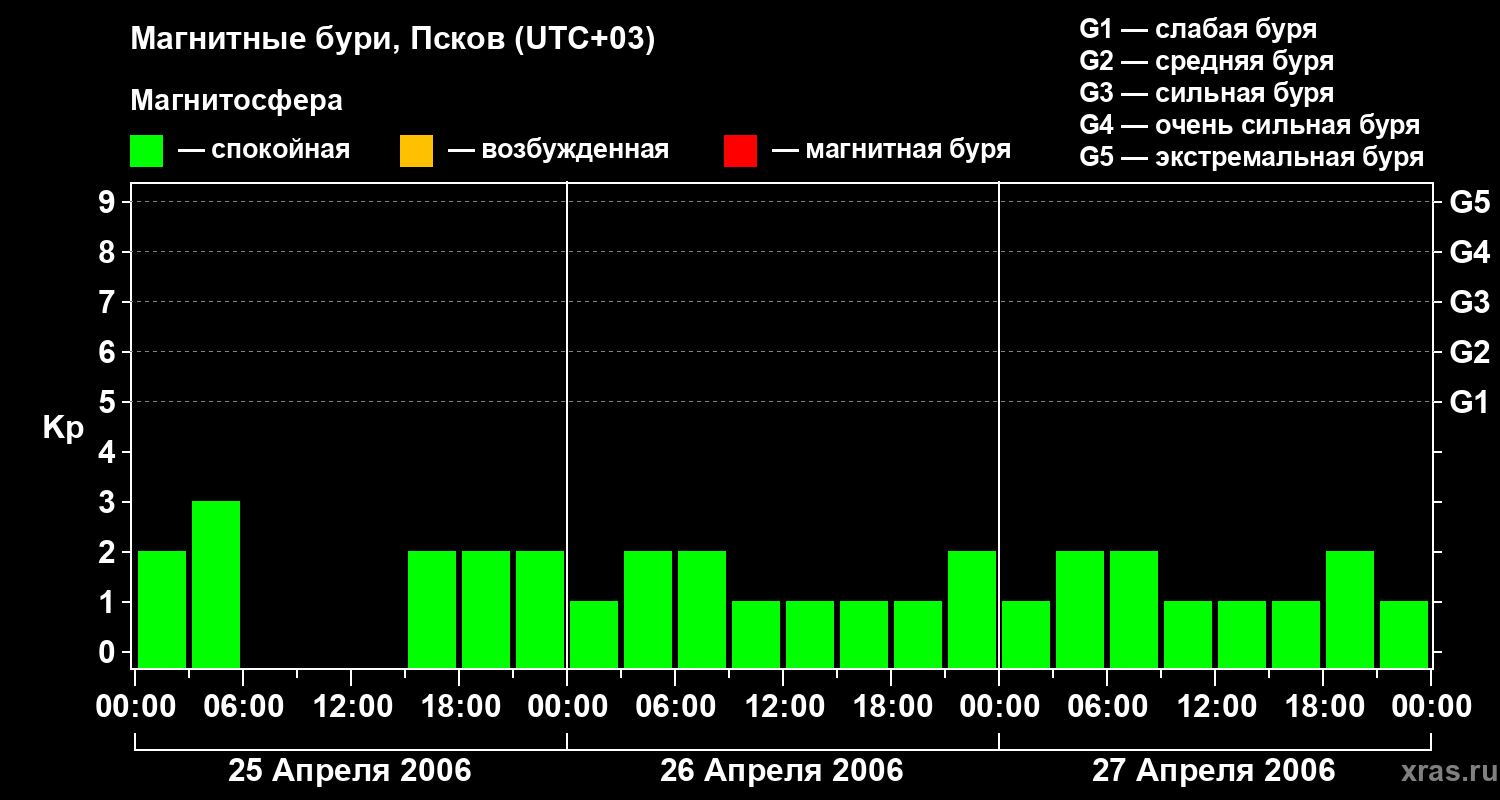This screenshot has width=1500, height=800.
Task: Click the 12:00–15:00 bar on 26 April
Action: [810, 634]
